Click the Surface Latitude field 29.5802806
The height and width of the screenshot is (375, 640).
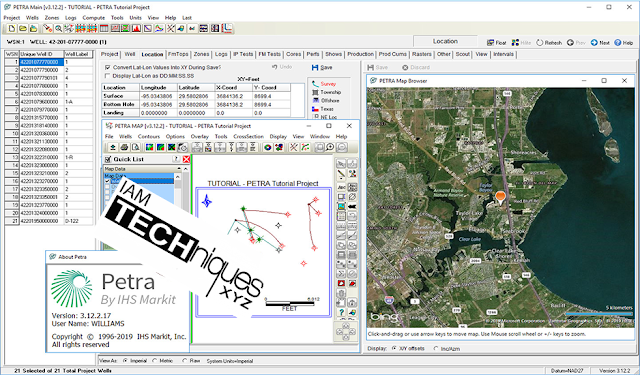pos(196,96)
